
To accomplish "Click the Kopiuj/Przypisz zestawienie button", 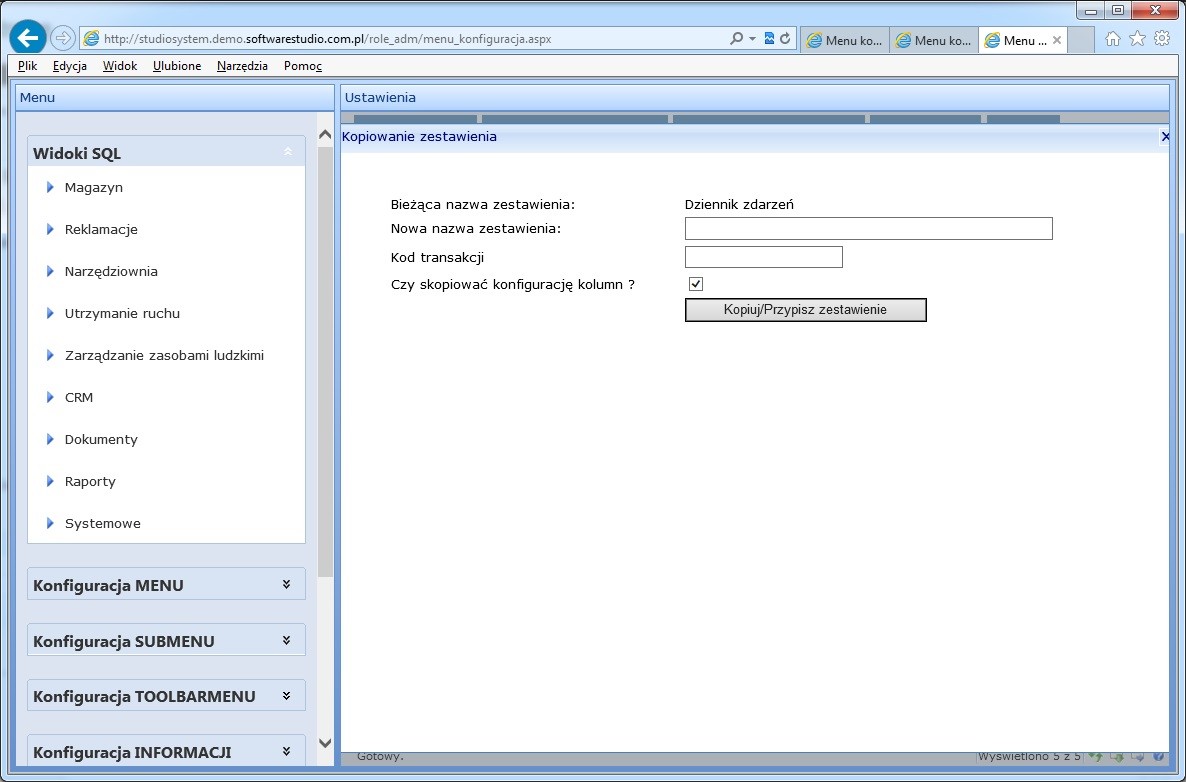I will pyautogui.click(x=806, y=310).
